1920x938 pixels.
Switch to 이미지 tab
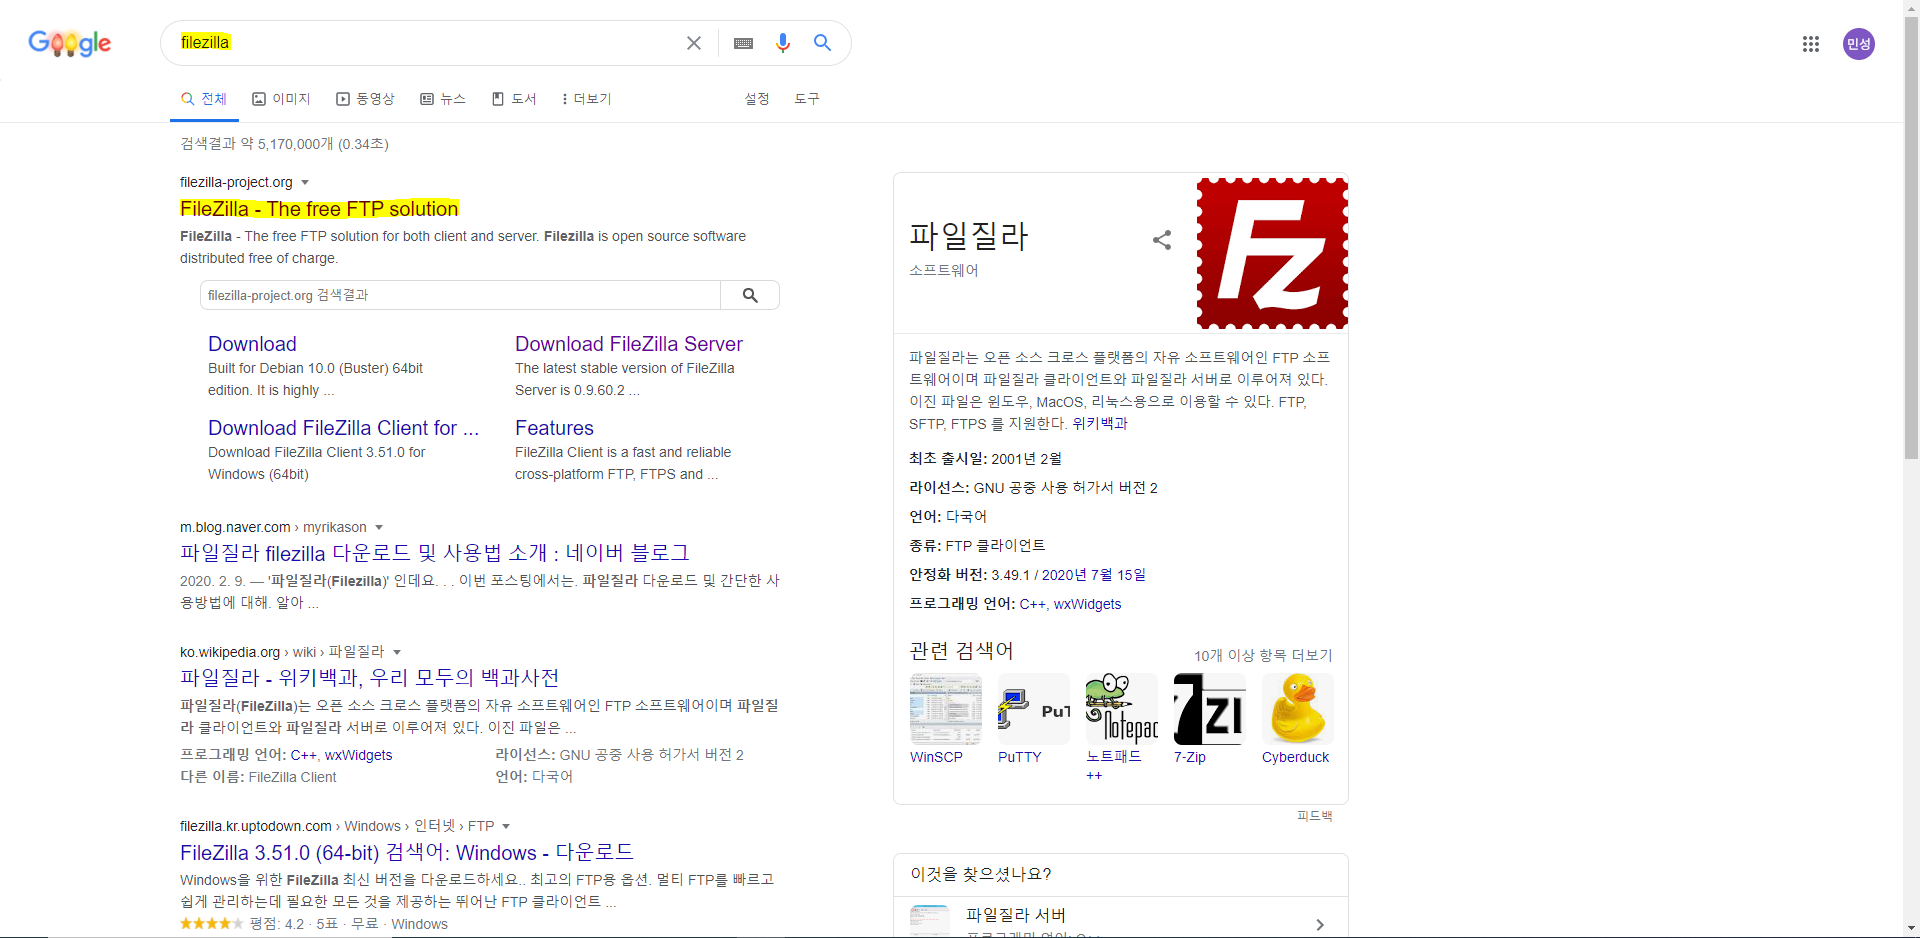[281, 99]
